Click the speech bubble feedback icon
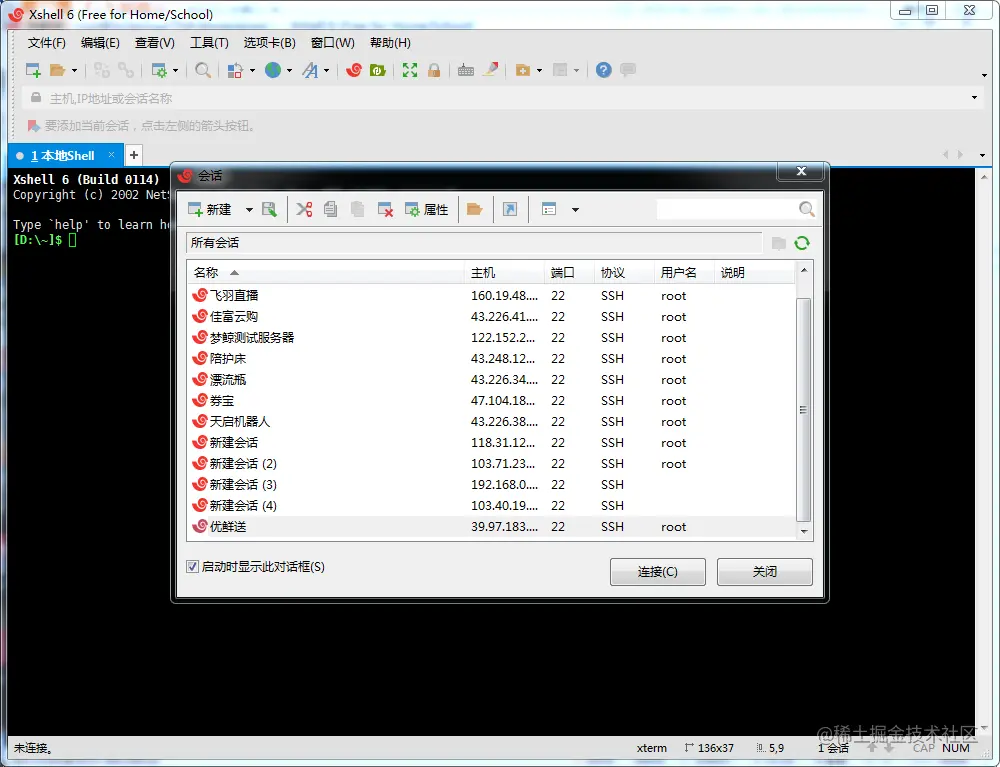This screenshot has height=767, width=1000. 628,69
